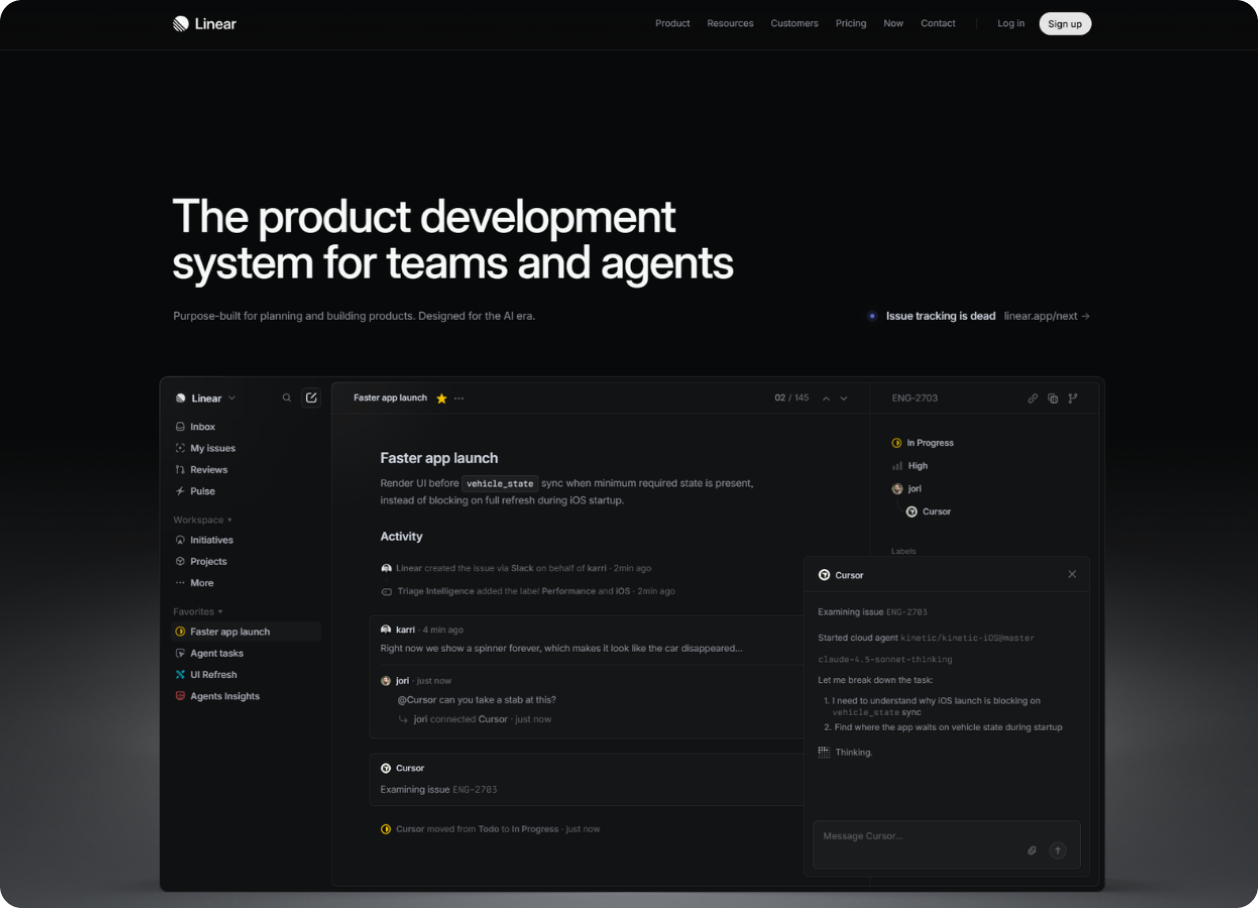Screen dimensions: 1258x908
Task: Open the three-dot menu beside the star
Action: pyautogui.click(x=459, y=398)
